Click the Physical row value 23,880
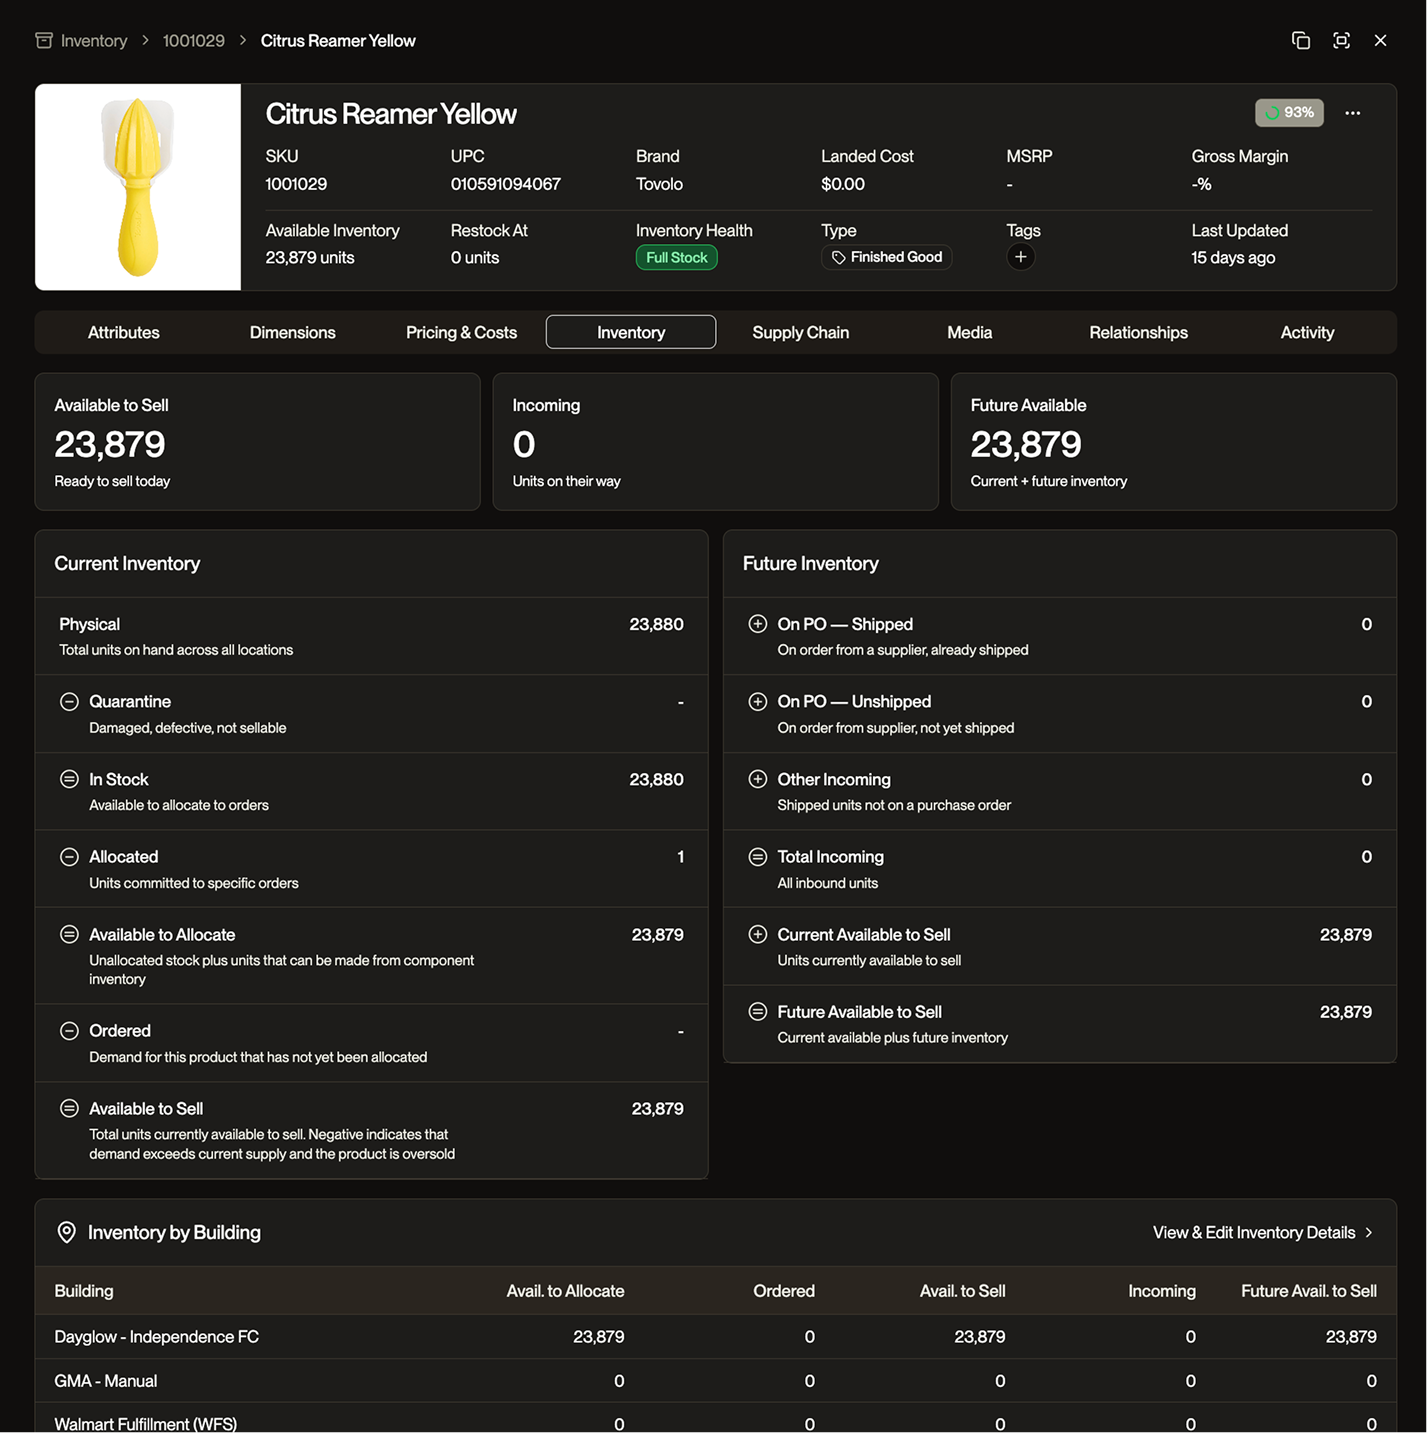This screenshot has height=1433, width=1427. [x=656, y=624]
